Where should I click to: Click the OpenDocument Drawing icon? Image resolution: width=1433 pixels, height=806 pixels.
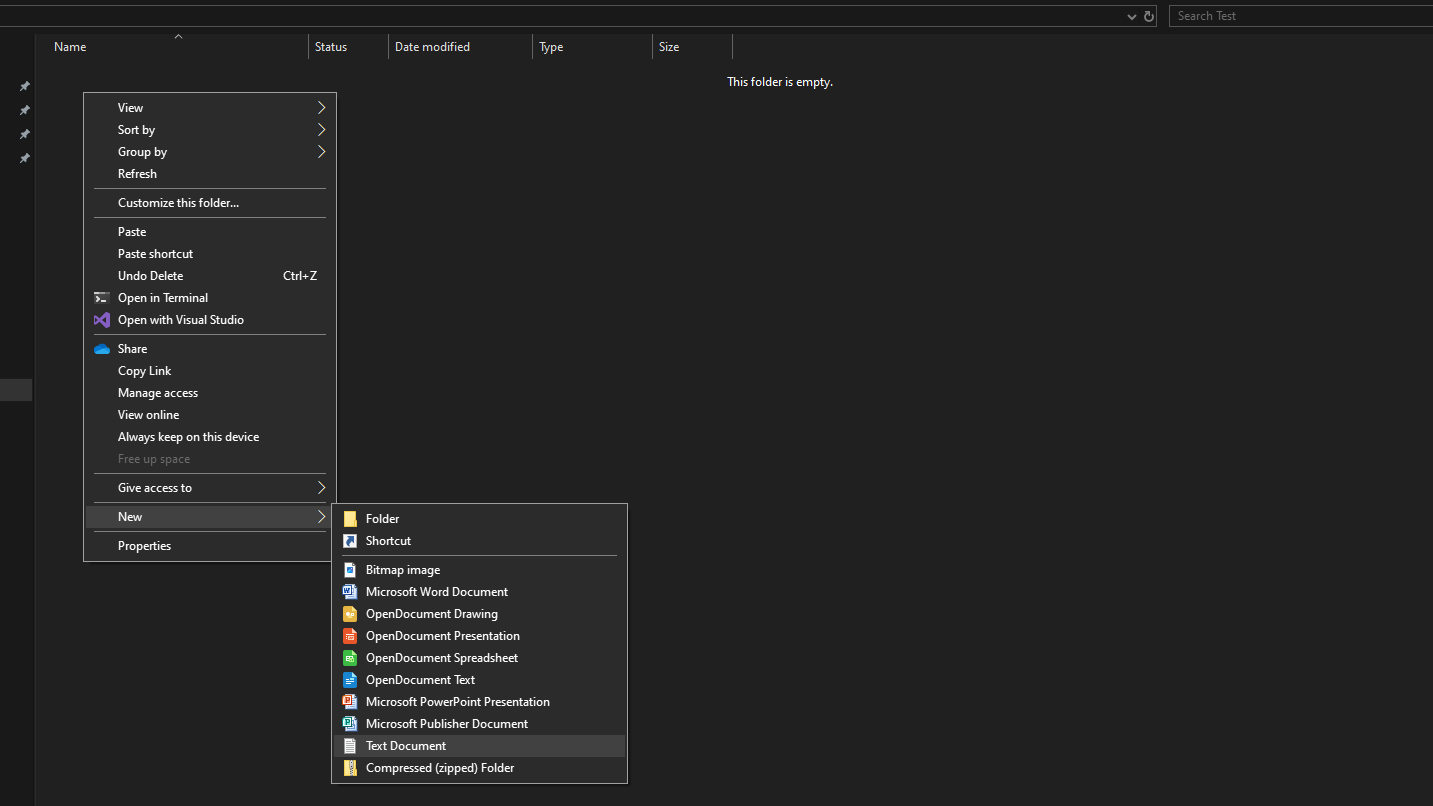click(350, 614)
